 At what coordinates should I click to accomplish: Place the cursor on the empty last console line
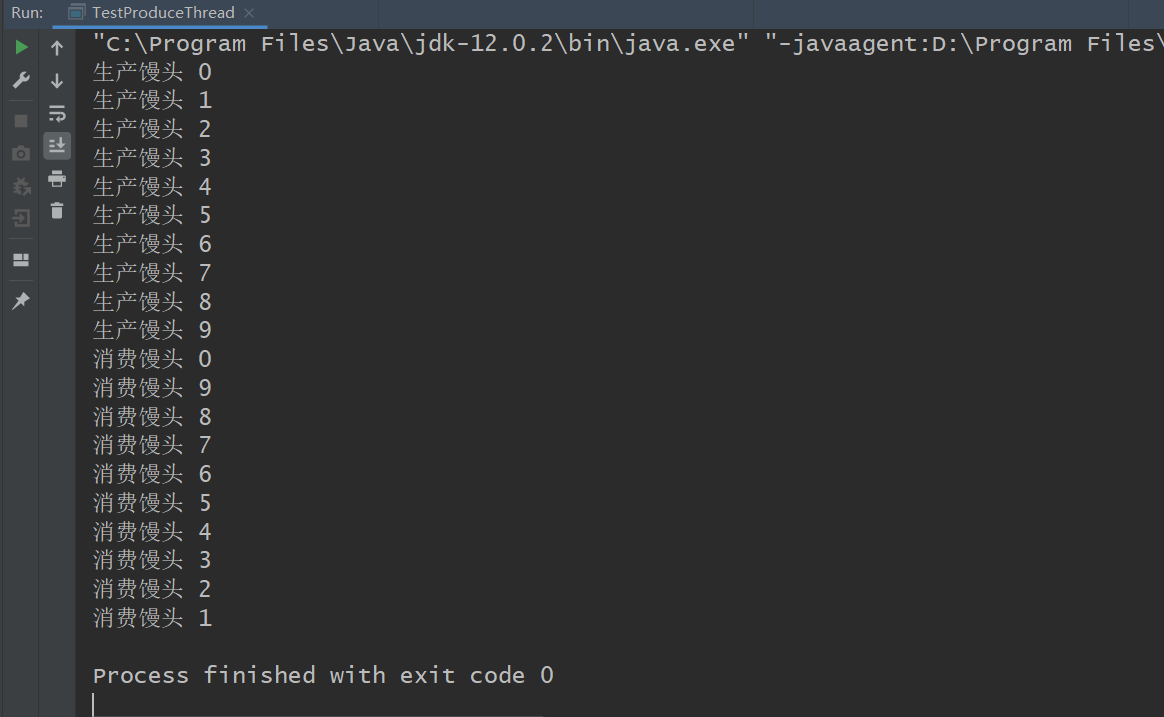coord(319,704)
